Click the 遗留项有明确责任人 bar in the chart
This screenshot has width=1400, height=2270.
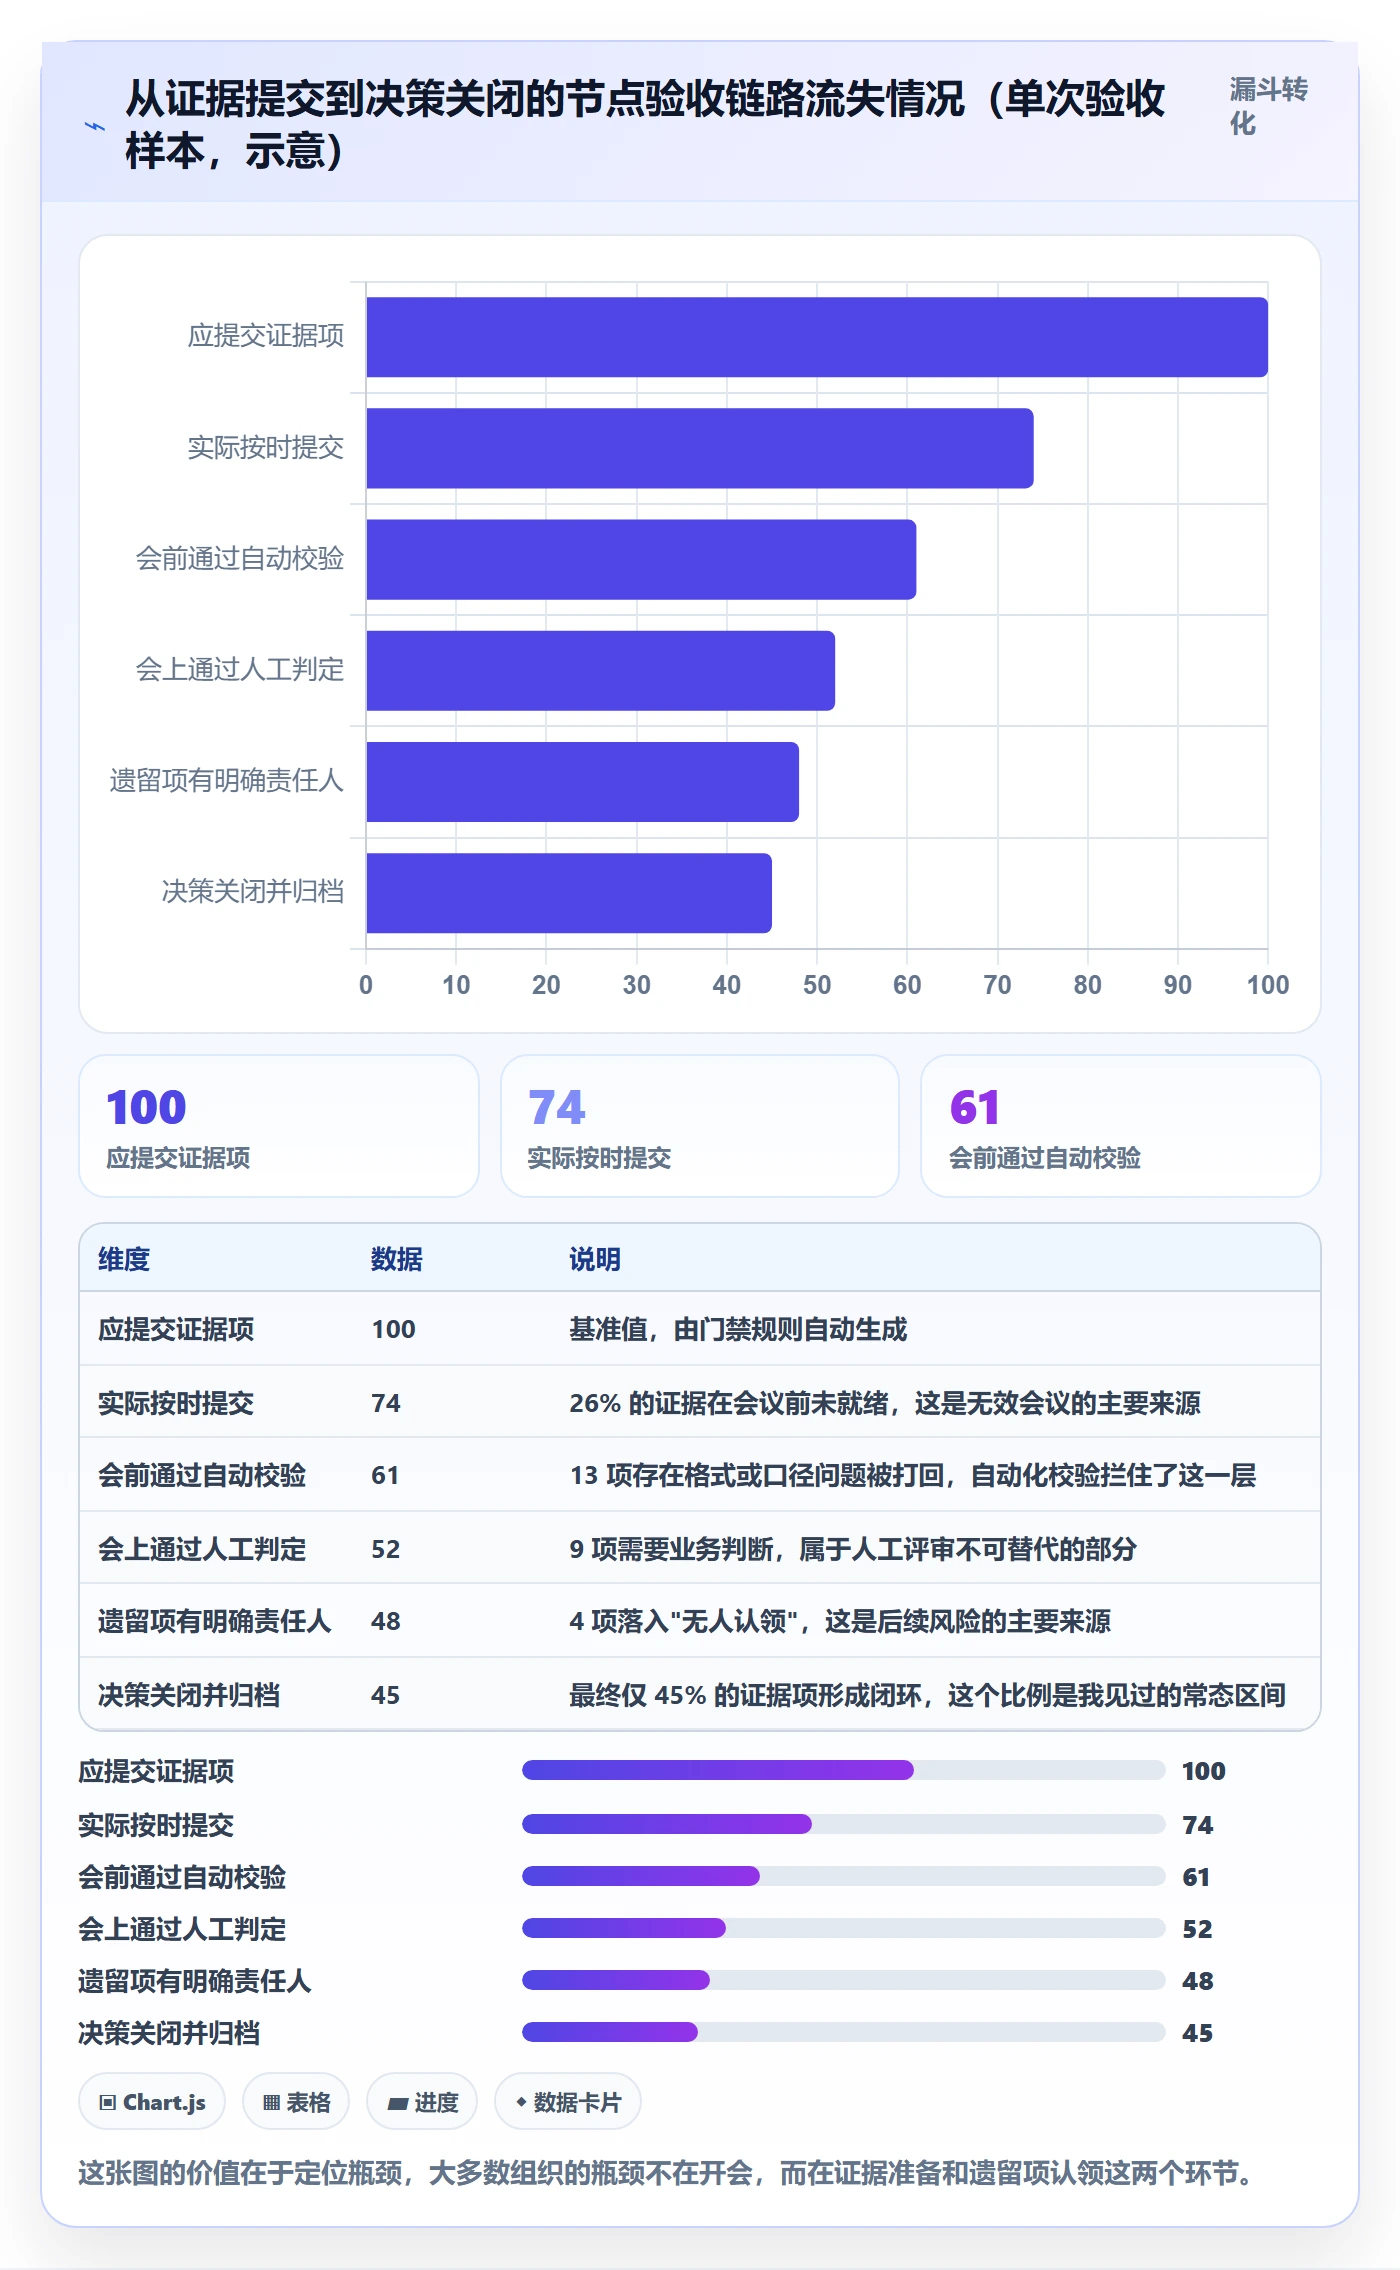tap(582, 782)
